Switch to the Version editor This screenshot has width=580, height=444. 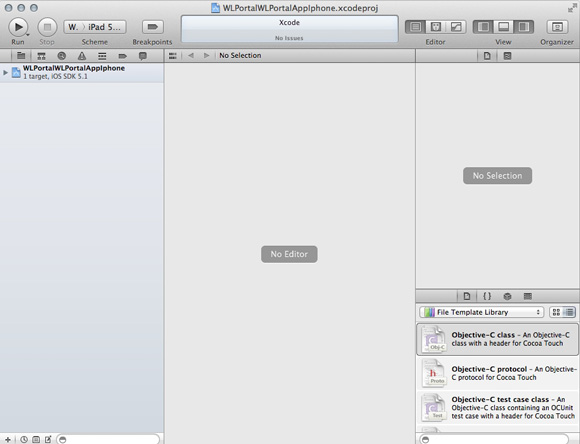[x=456, y=27]
